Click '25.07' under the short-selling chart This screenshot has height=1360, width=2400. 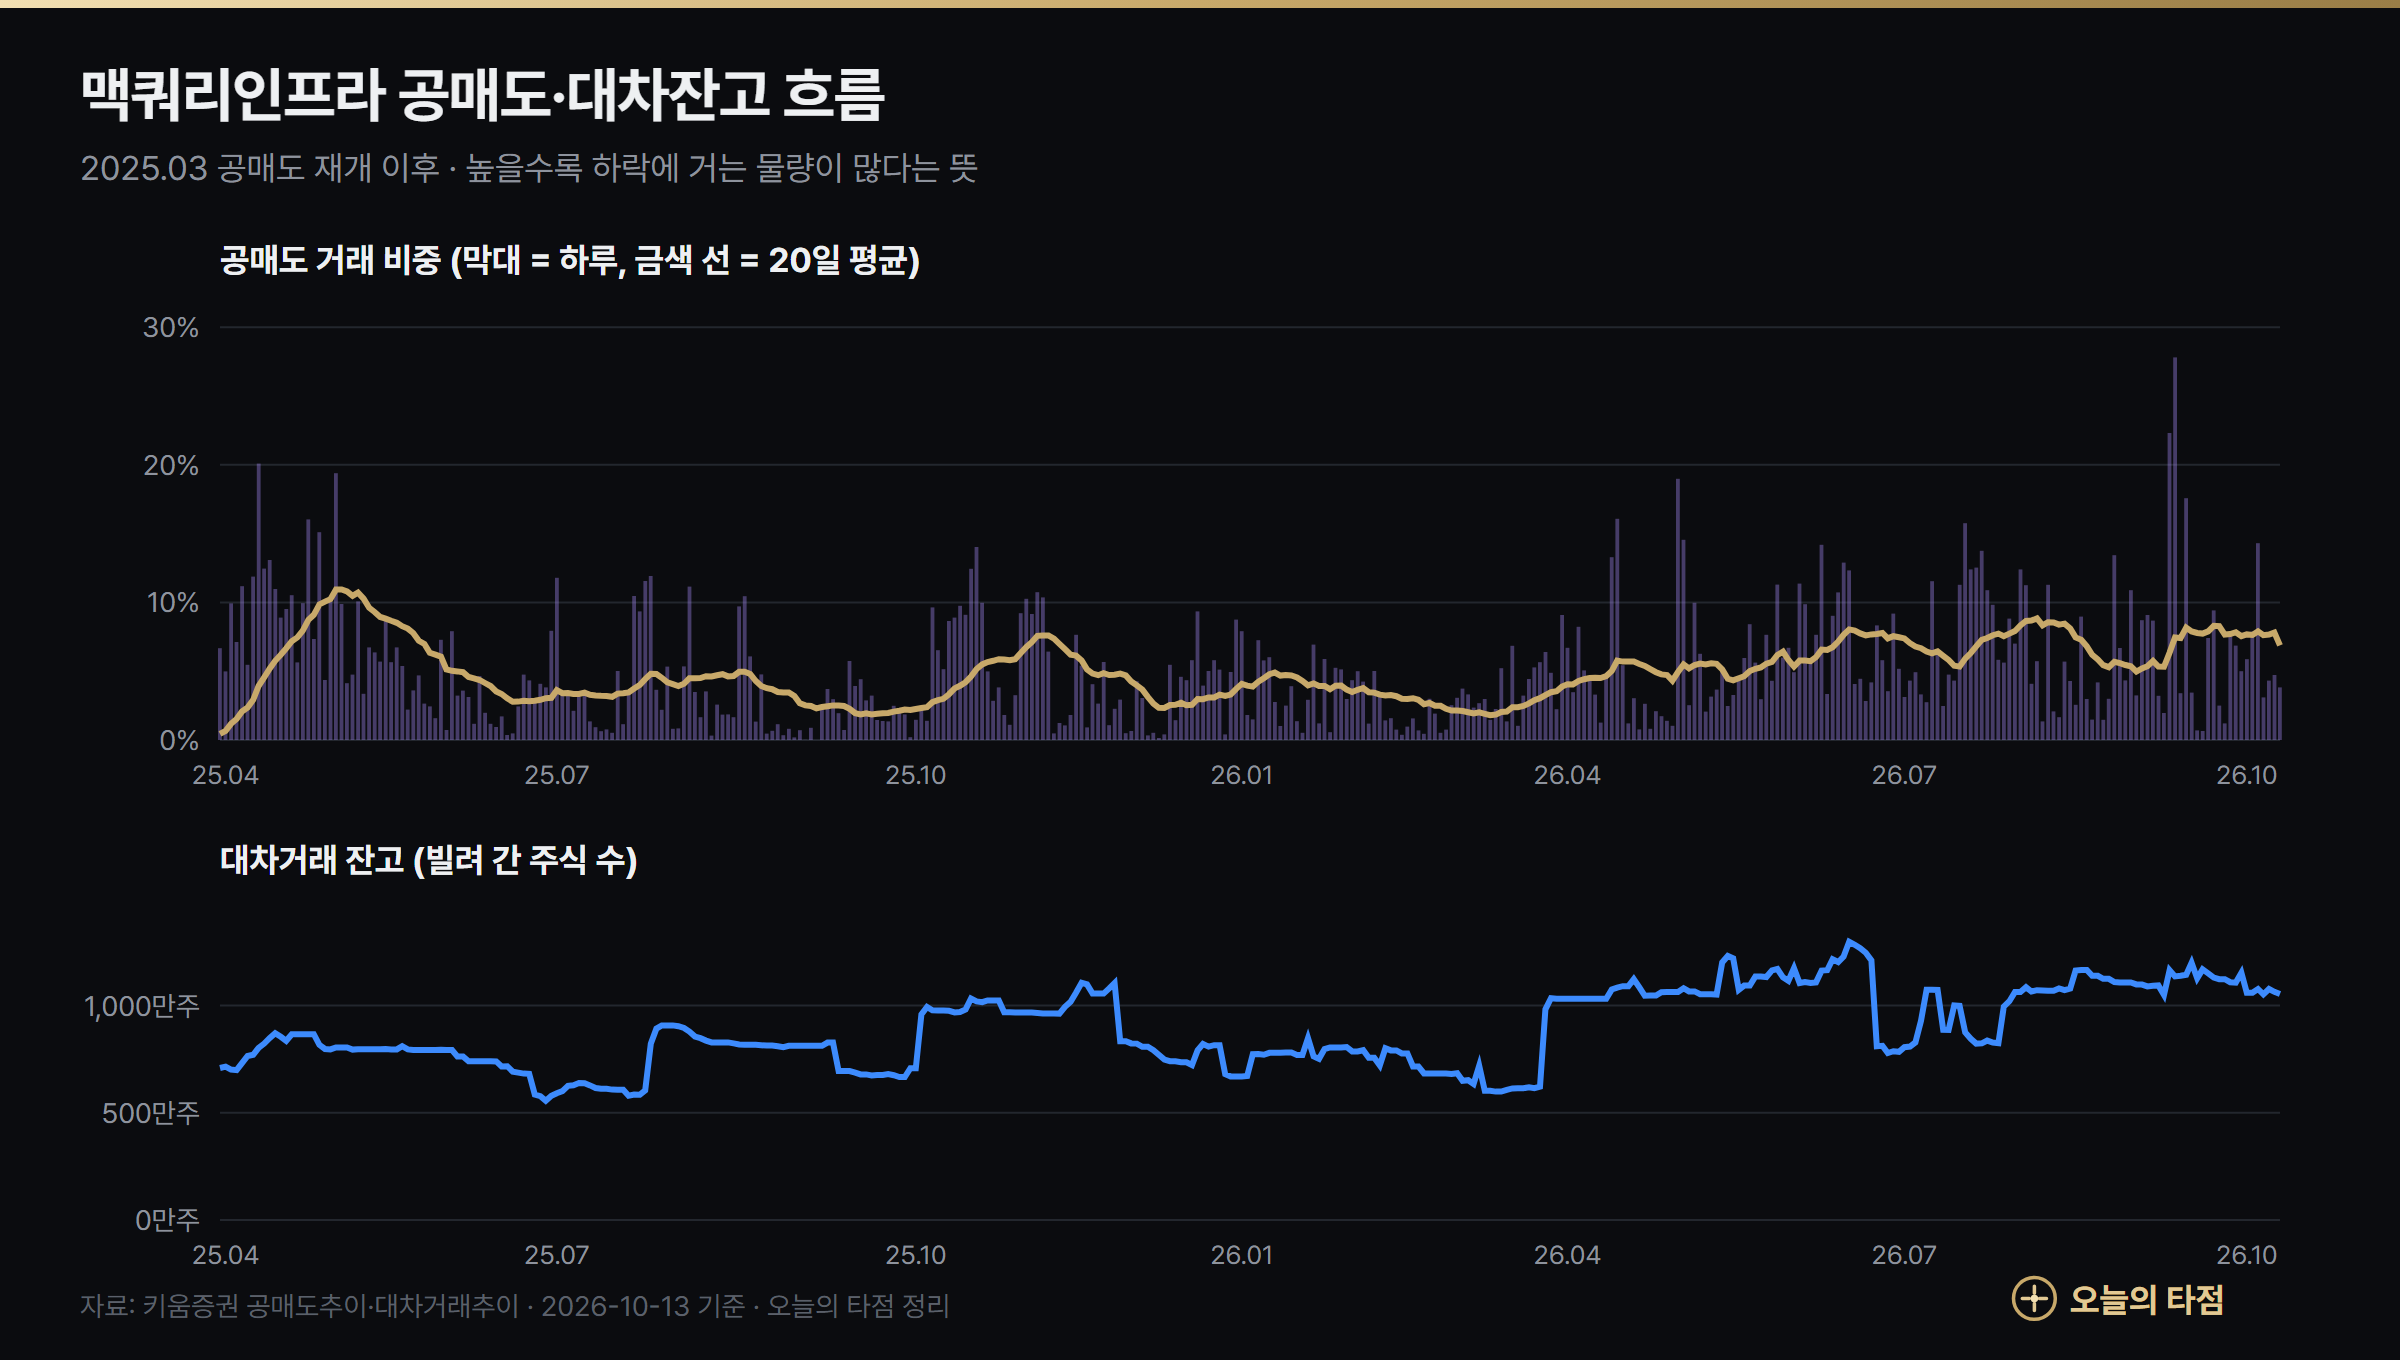[x=557, y=775]
